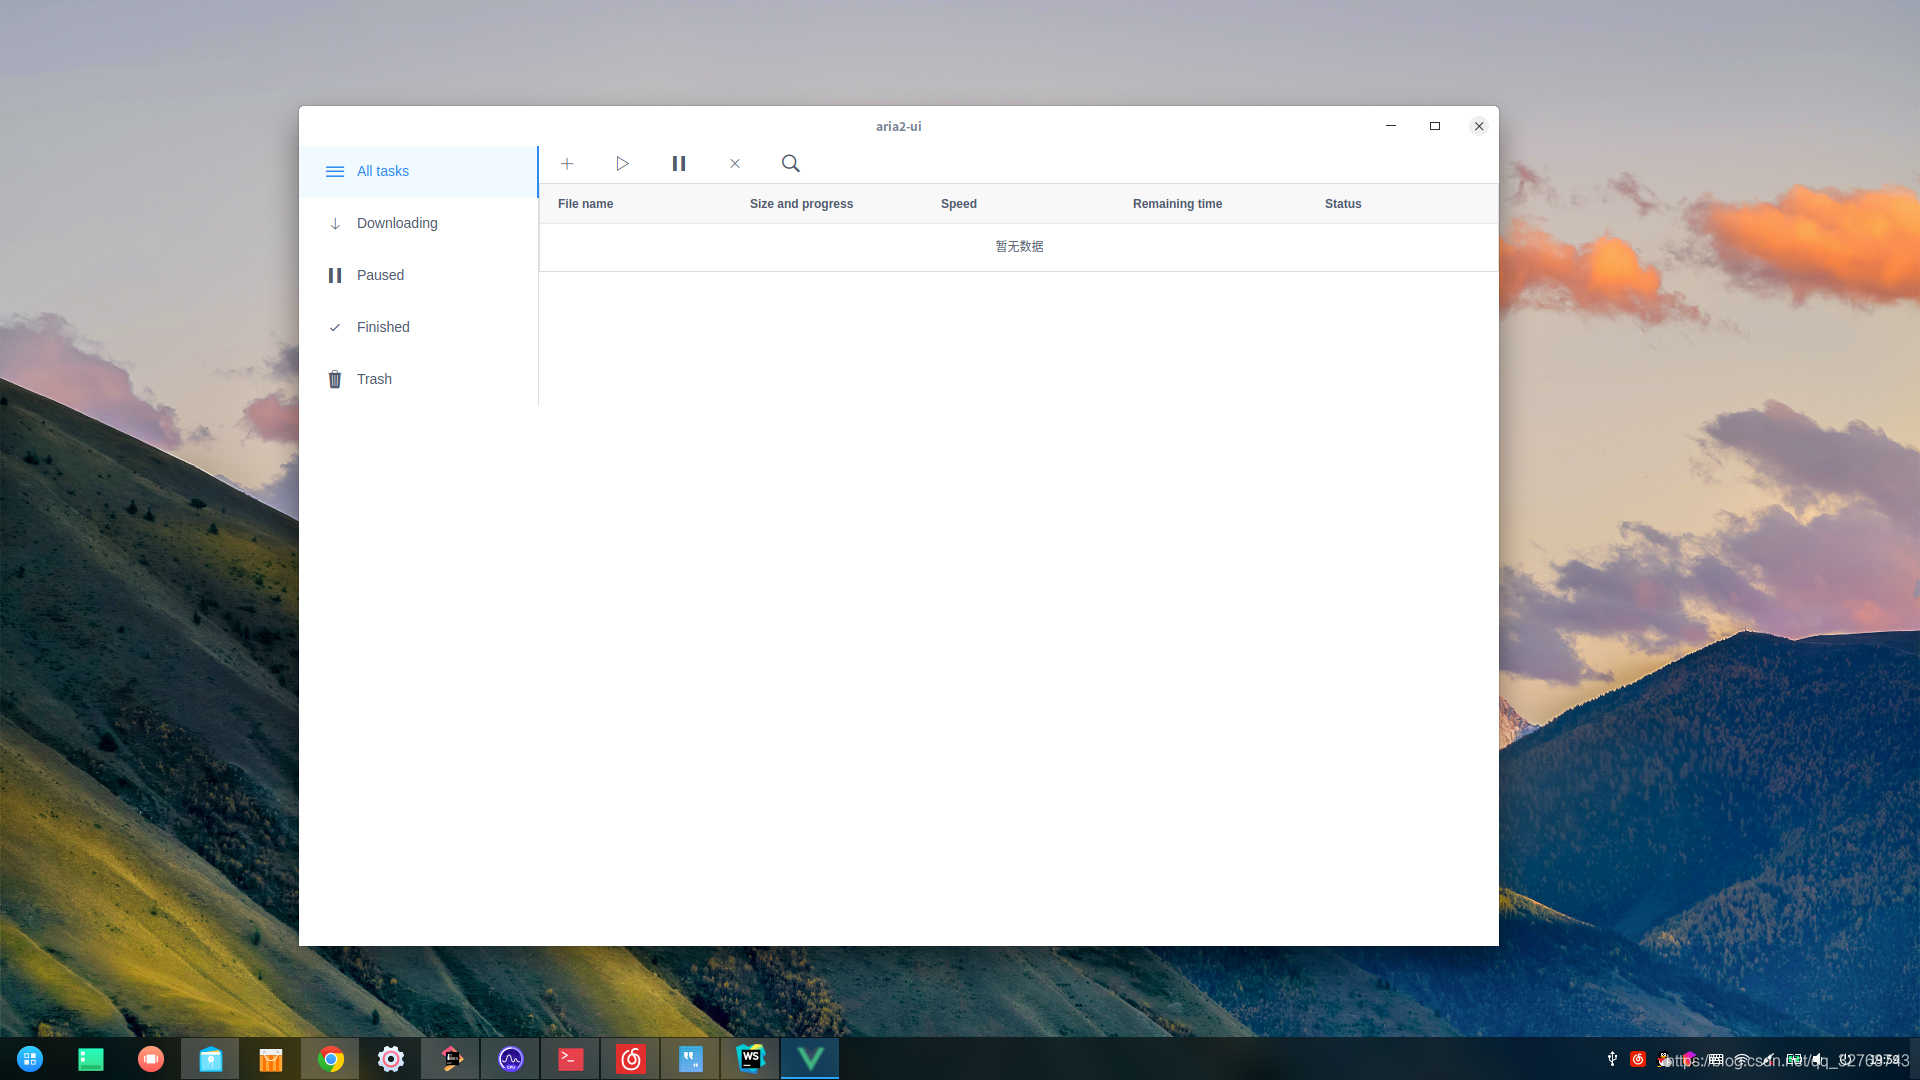Image resolution: width=1920 pixels, height=1080 pixels.
Task: Open WebStorm from the taskbar
Action: pyautogui.click(x=750, y=1058)
